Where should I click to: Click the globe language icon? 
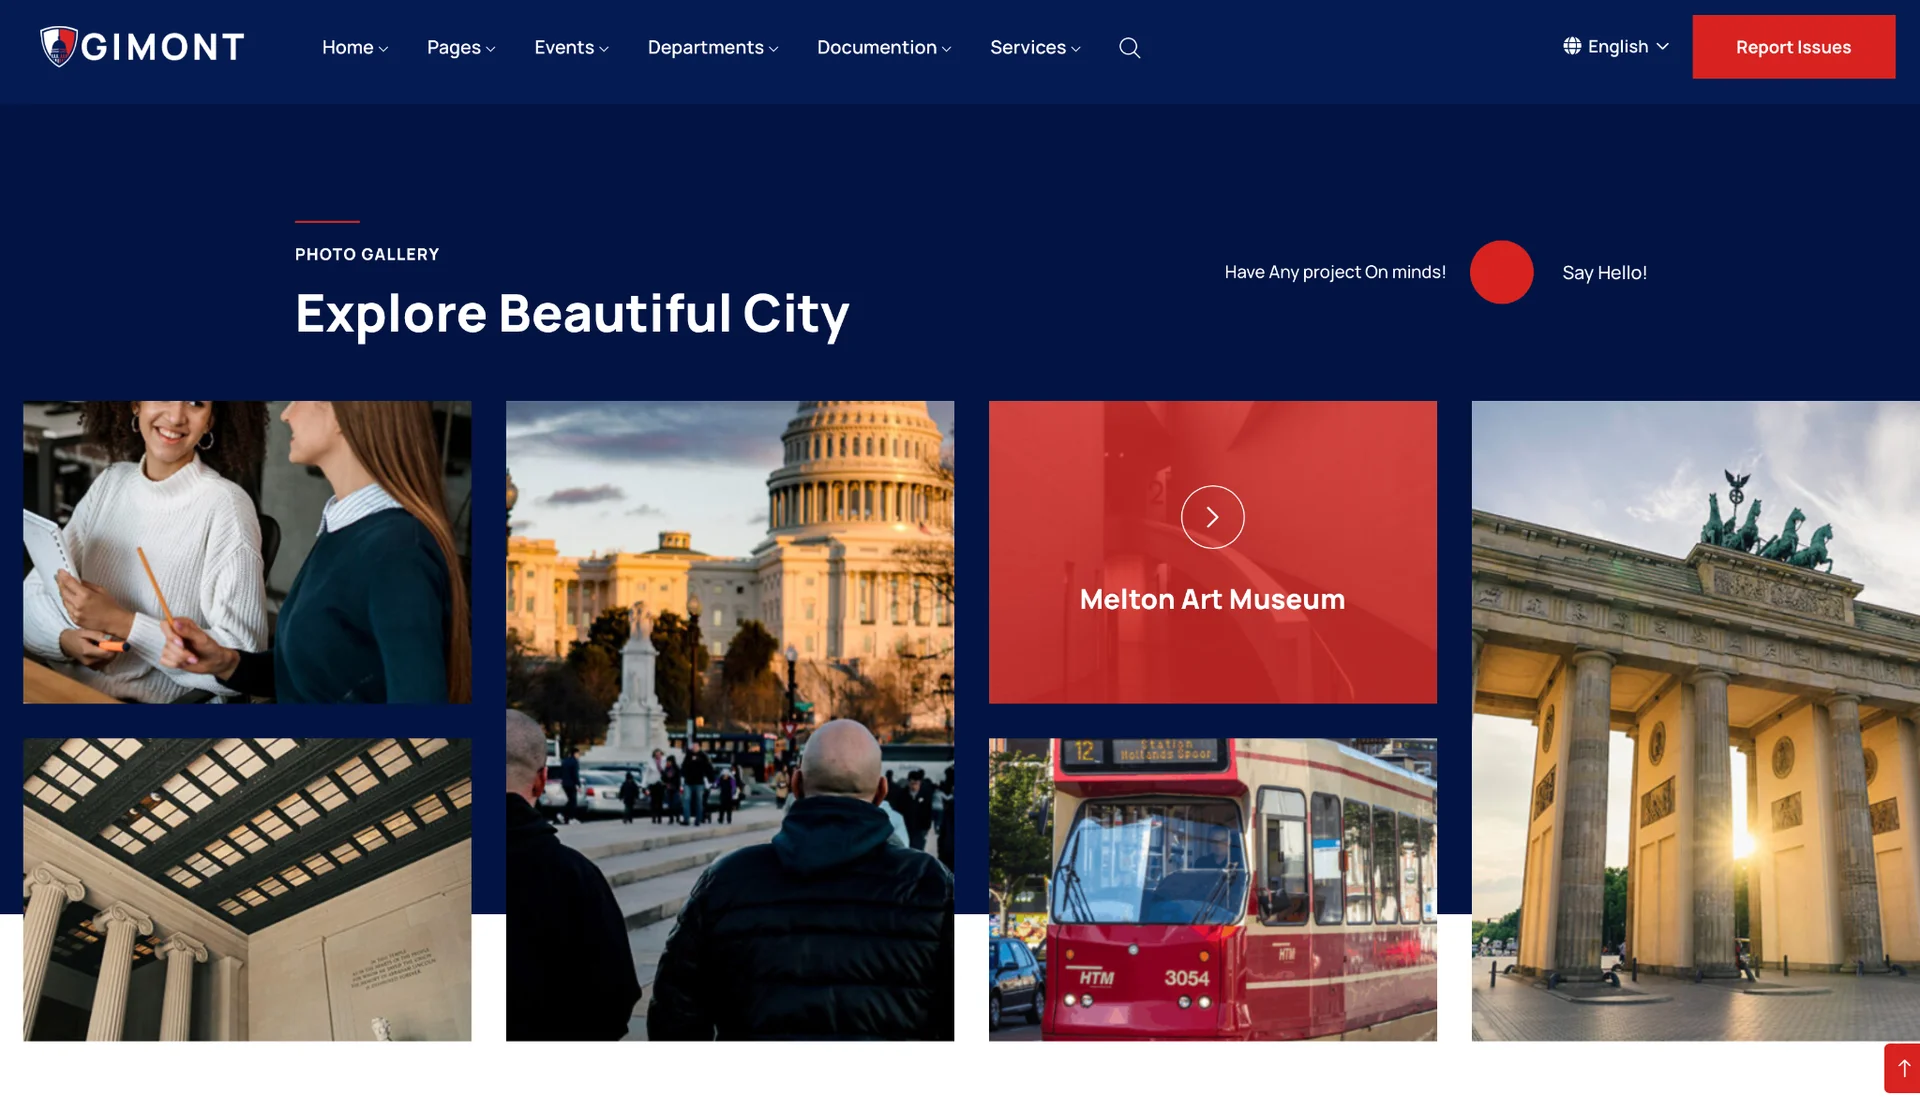coord(1572,46)
